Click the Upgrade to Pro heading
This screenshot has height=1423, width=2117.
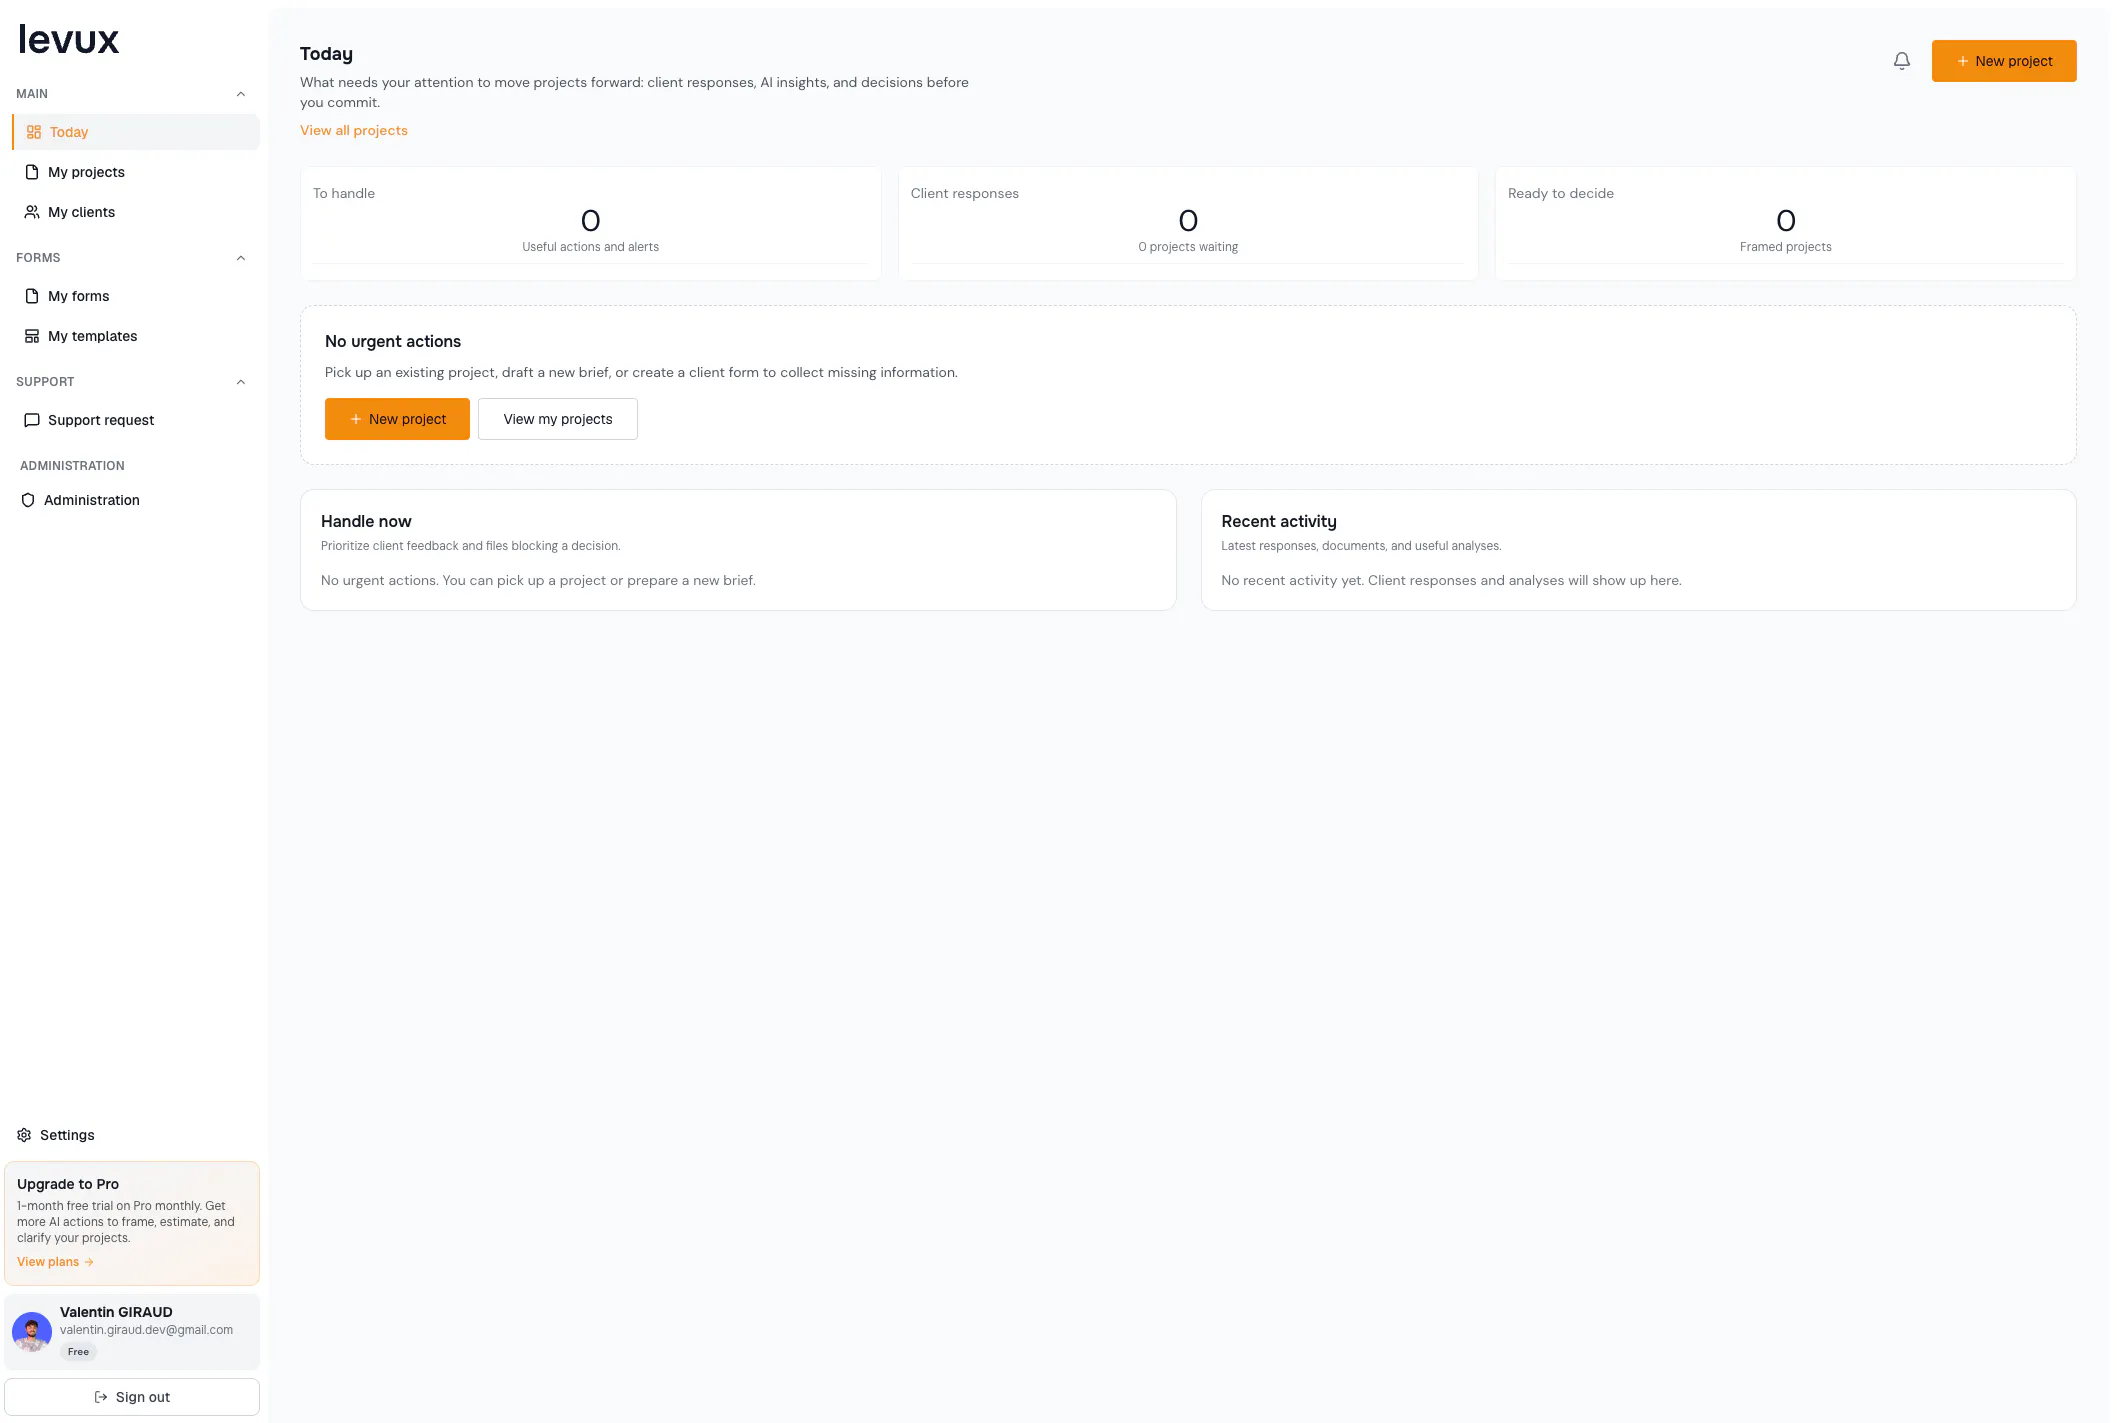68,1184
